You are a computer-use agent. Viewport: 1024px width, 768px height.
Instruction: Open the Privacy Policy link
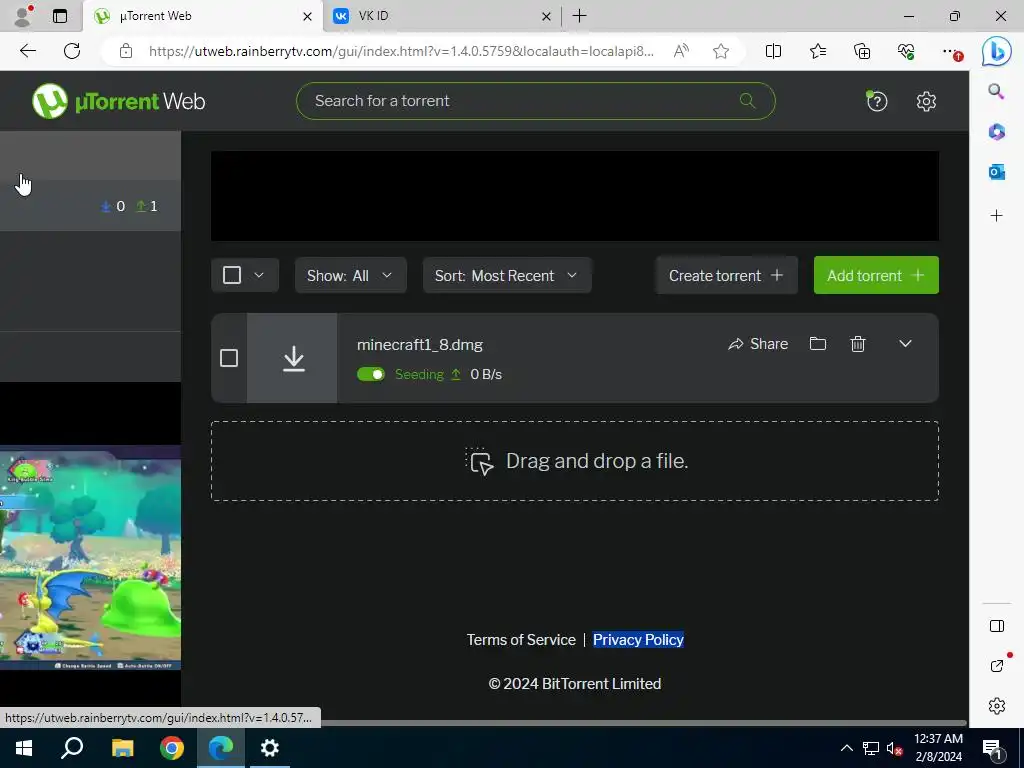[638, 639]
